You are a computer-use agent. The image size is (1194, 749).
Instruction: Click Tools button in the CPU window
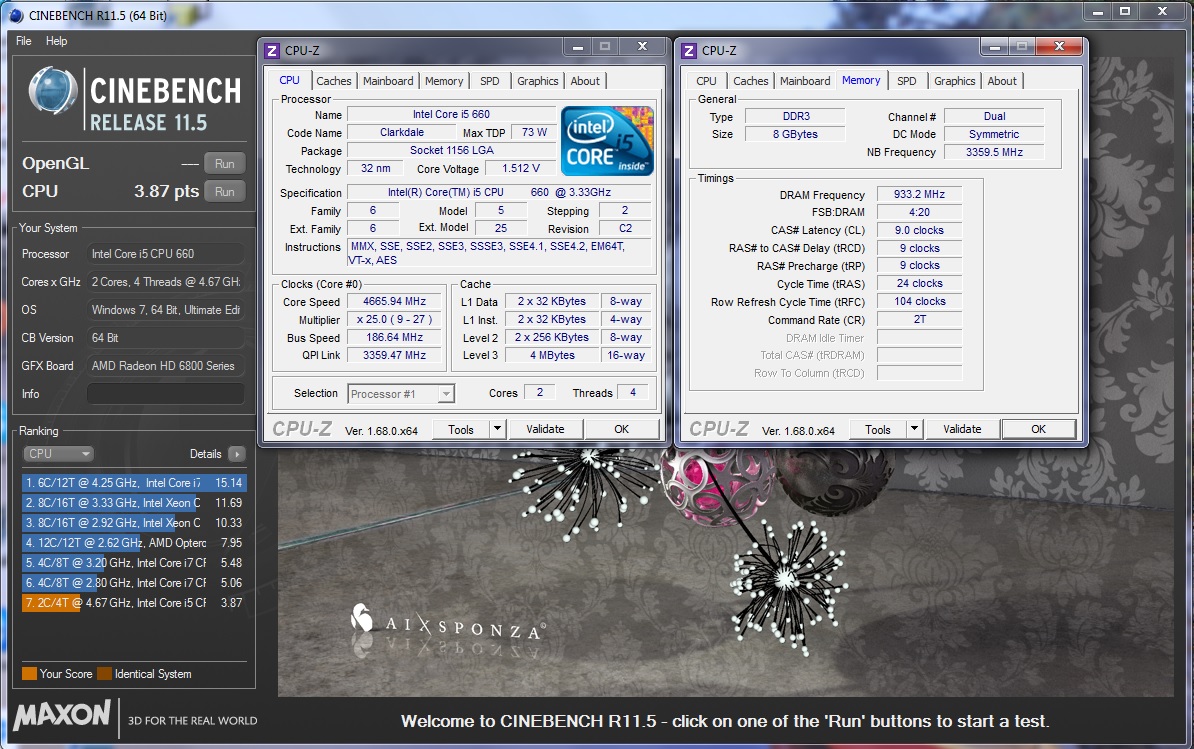[x=461, y=429]
